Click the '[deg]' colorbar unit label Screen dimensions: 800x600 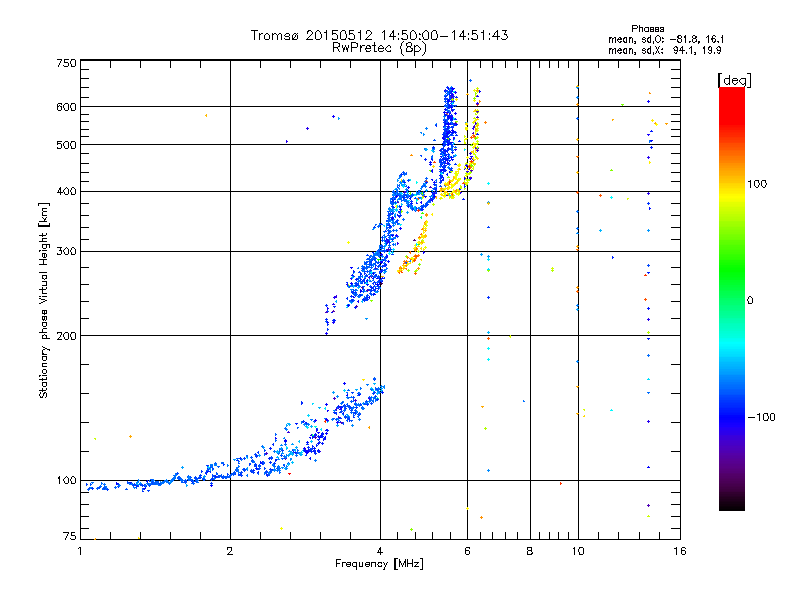(734, 80)
